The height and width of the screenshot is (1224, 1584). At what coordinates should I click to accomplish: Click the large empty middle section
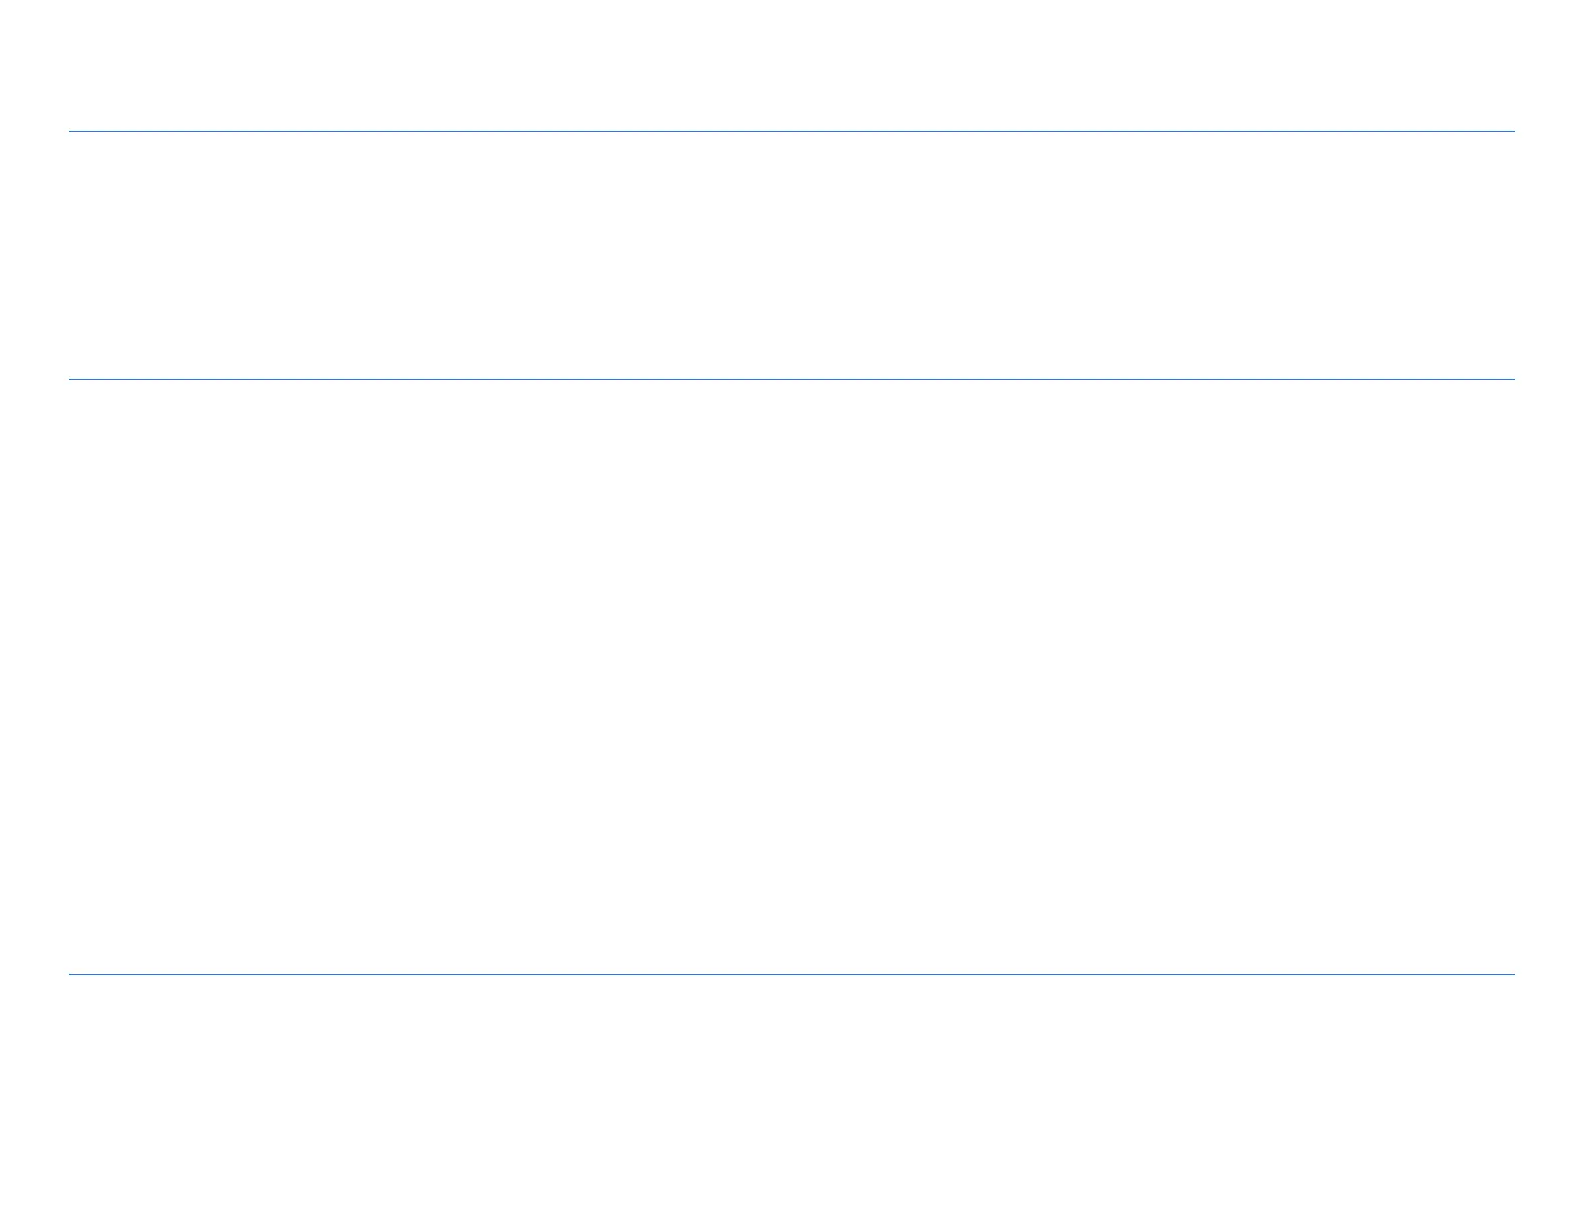point(791,676)
